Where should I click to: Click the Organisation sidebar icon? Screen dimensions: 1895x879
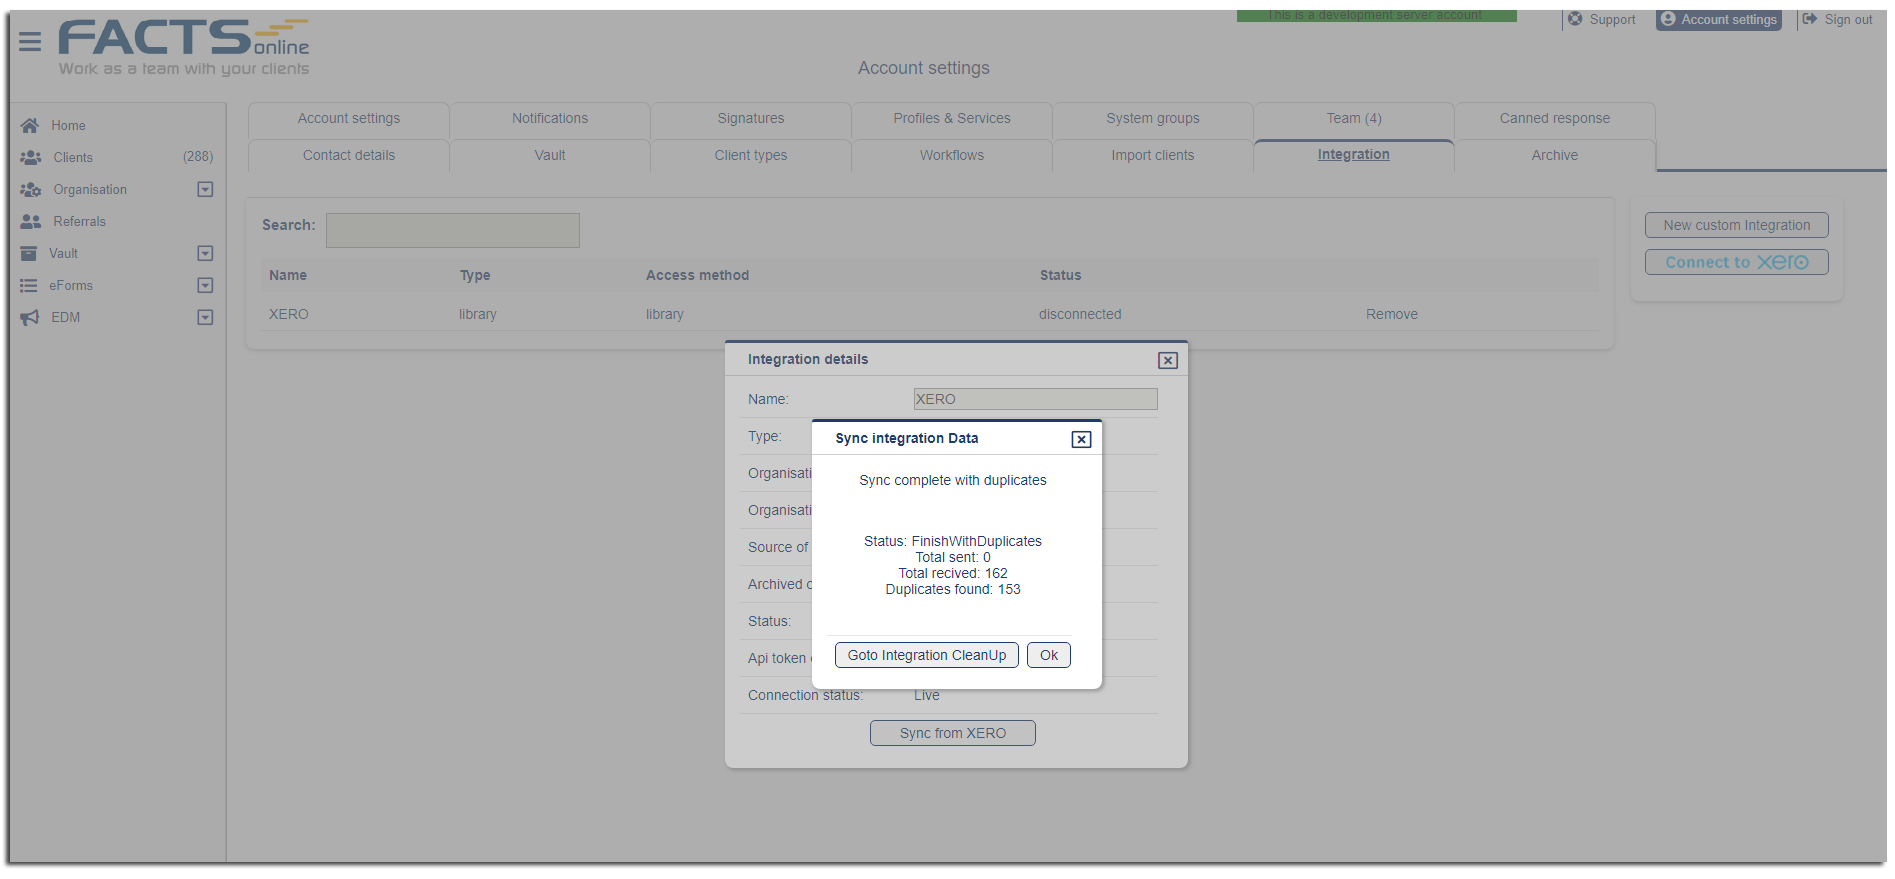point(31,189)
